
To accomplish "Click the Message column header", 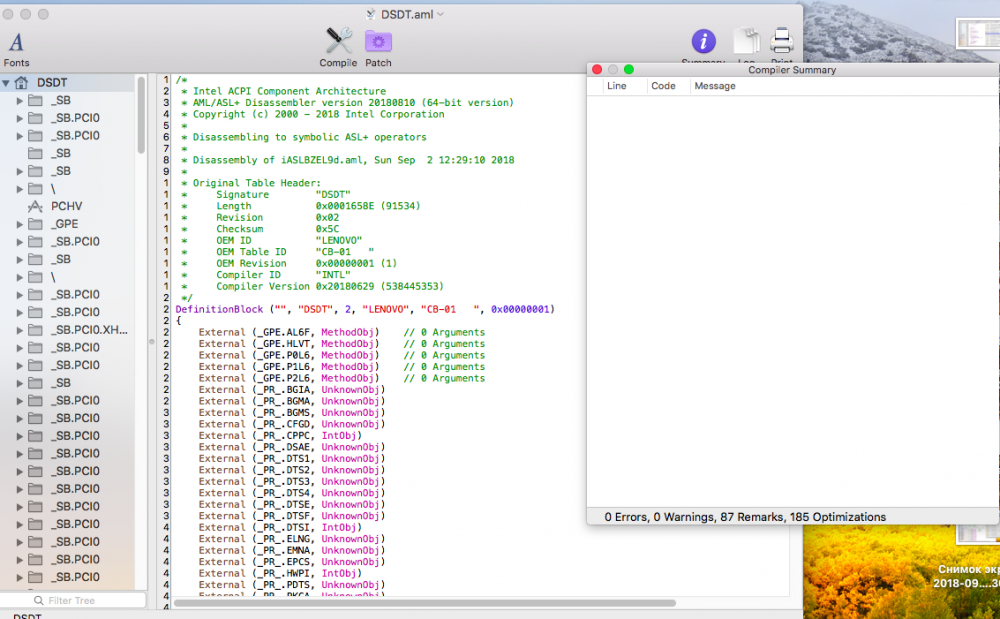I will point(715,86).
